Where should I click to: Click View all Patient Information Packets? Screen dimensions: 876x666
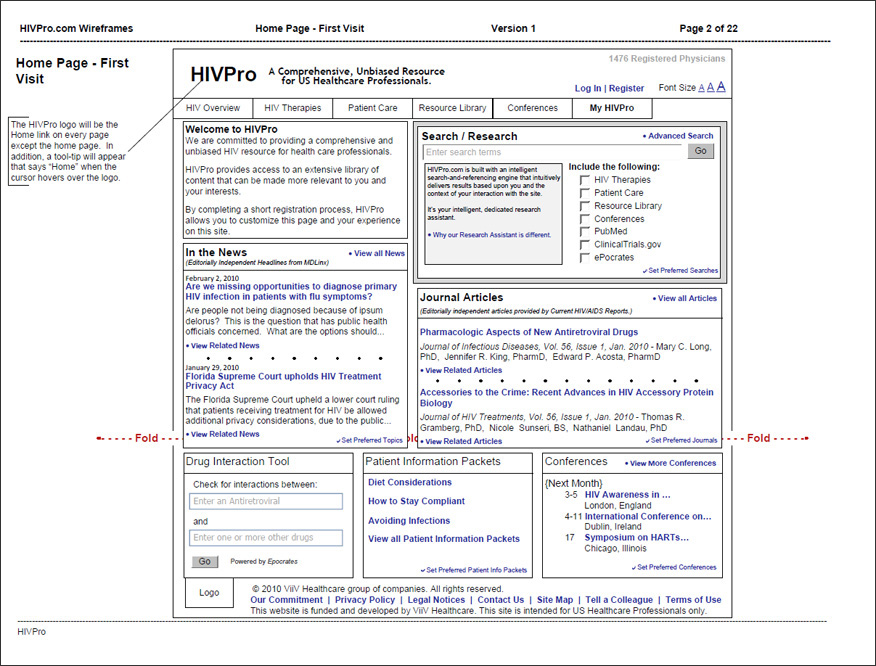tap(444, 539)
